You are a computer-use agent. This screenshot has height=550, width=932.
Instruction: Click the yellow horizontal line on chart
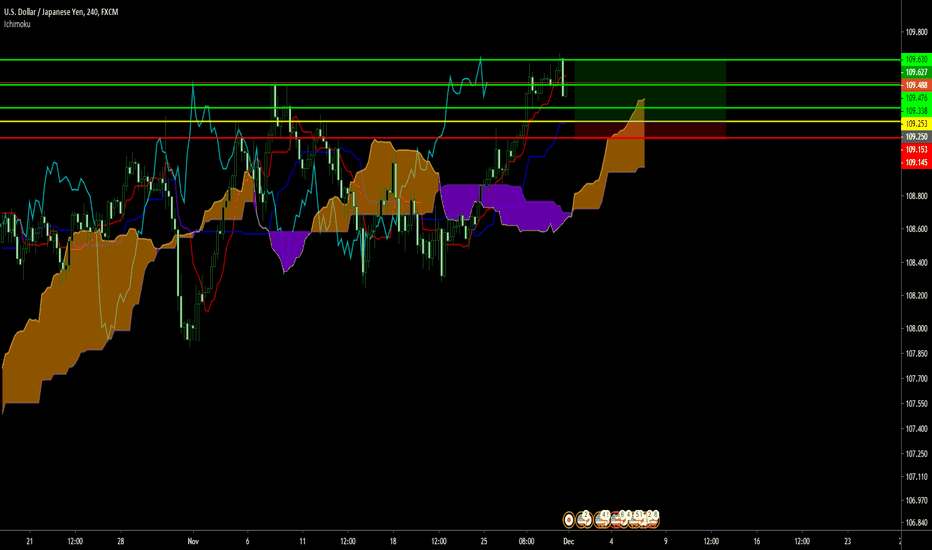(x=300, y=122)
